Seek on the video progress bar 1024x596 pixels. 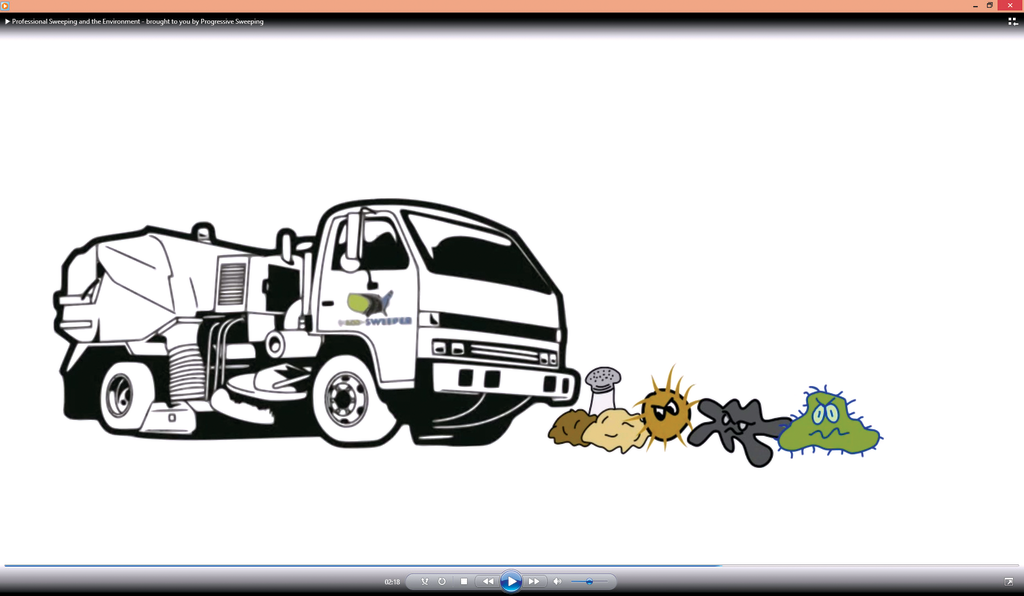[x=512, y=565]
